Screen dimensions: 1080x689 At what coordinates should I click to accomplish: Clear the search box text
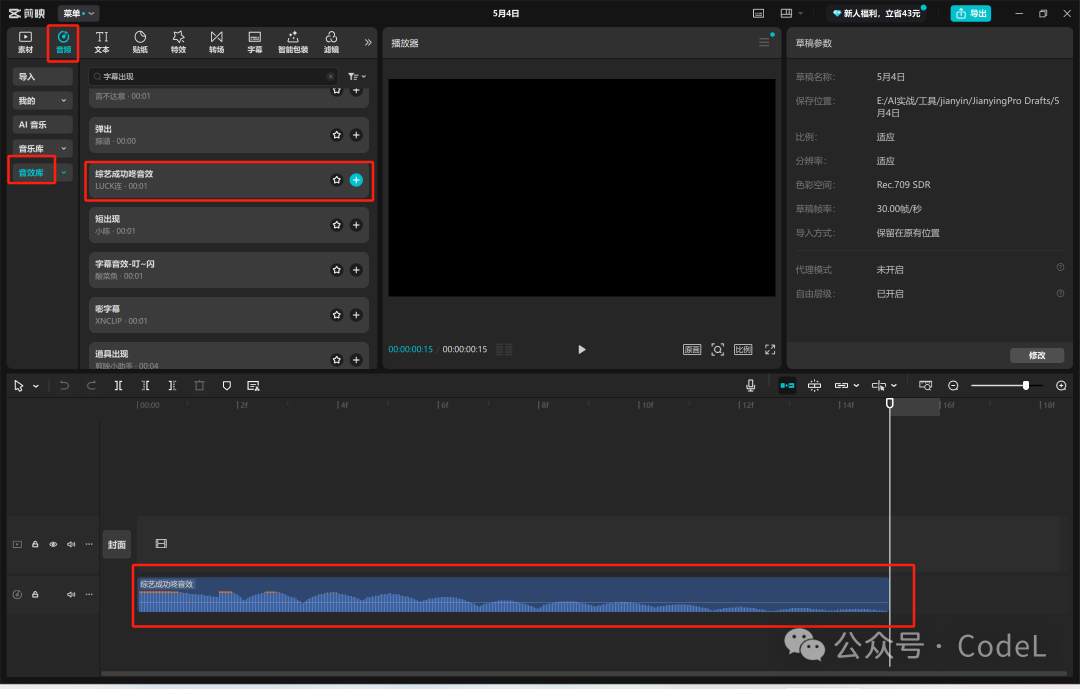[x=331, y=76]
